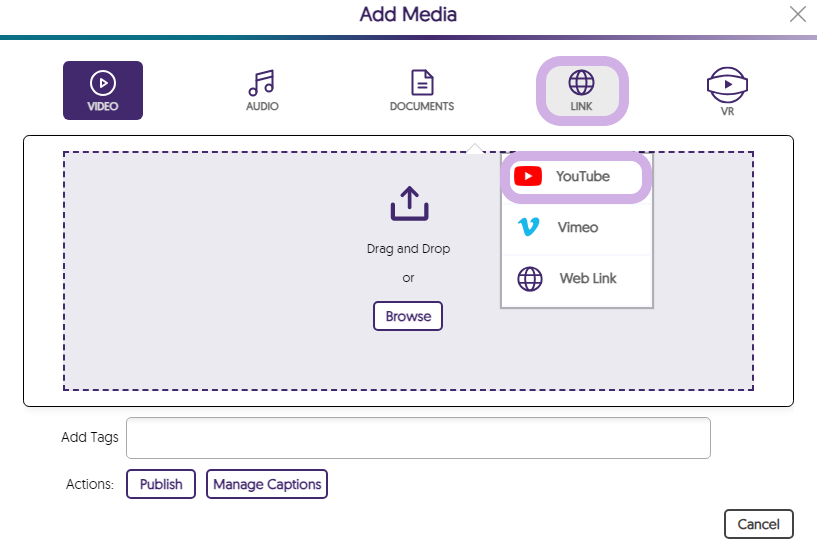Viewport: 817px width, 549px height.
Task: Click the Web Link globe icon
Action: click(x=529, y=278)
